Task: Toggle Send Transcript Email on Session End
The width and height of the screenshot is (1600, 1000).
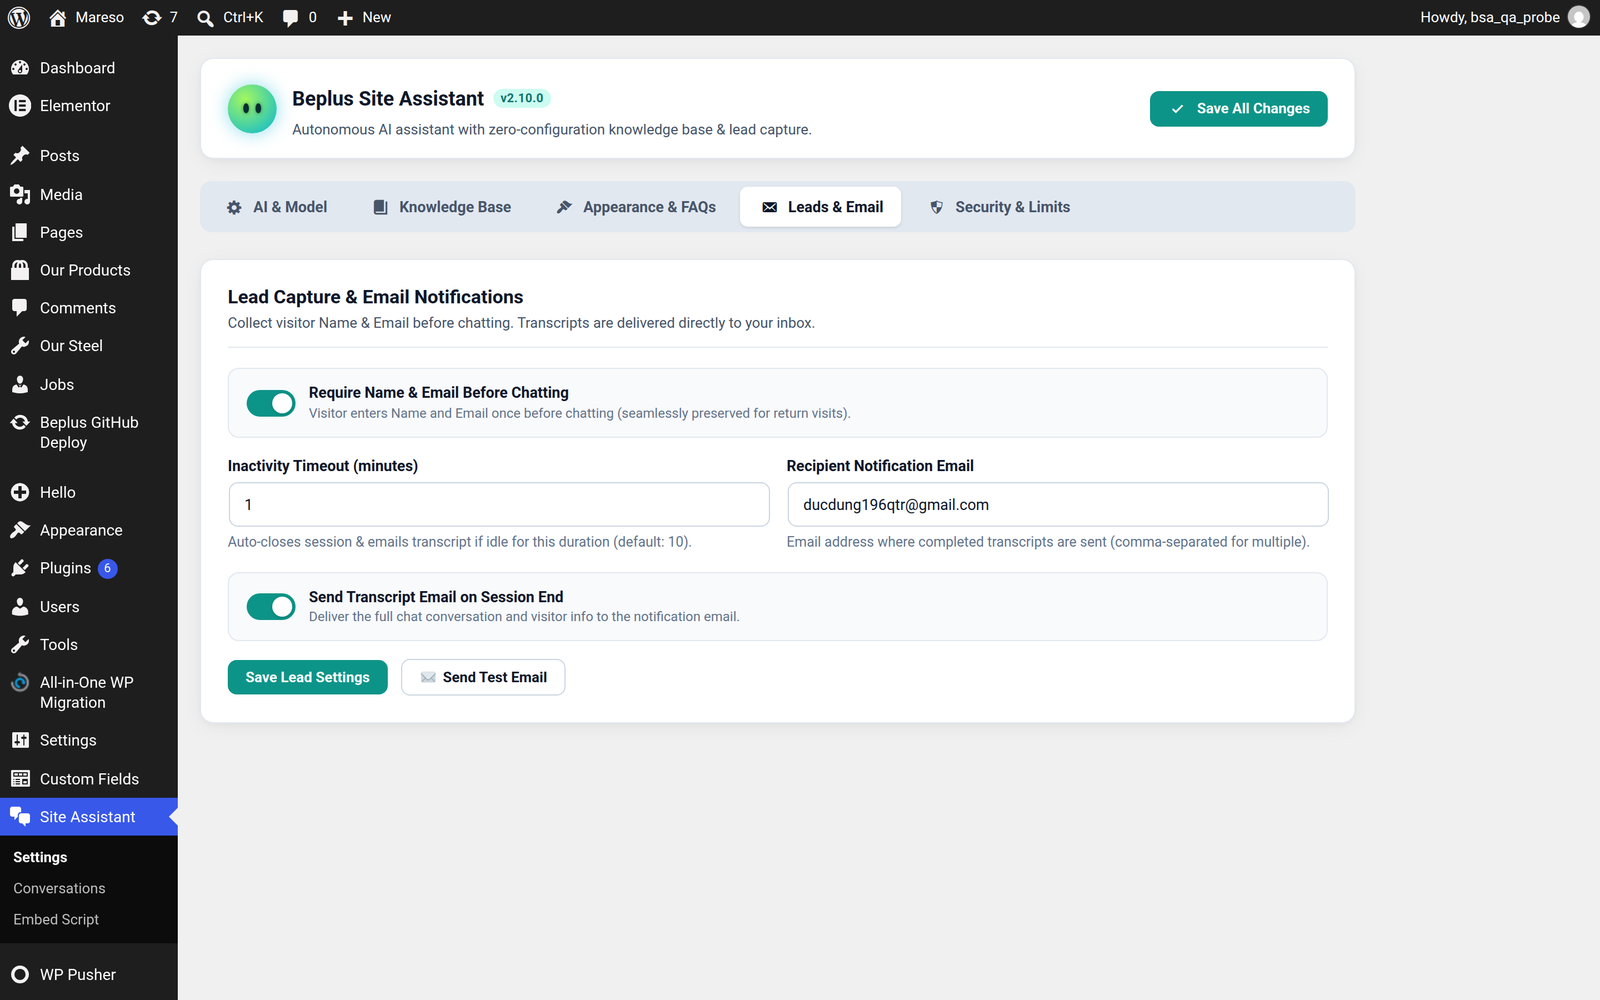Action: coord(271,607)
